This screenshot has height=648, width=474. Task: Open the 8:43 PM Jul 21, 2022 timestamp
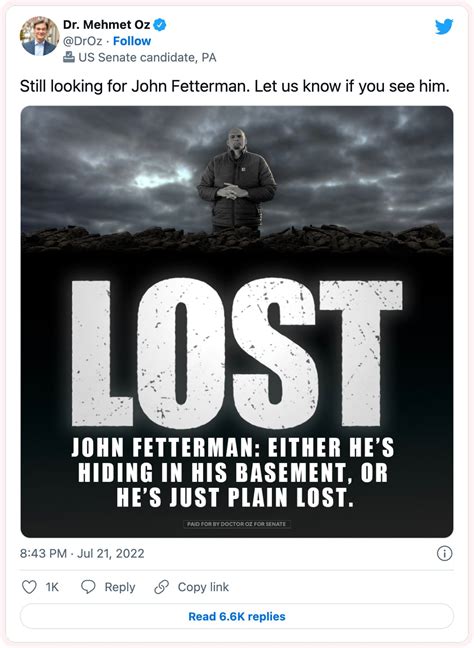[x=82, y=553]
